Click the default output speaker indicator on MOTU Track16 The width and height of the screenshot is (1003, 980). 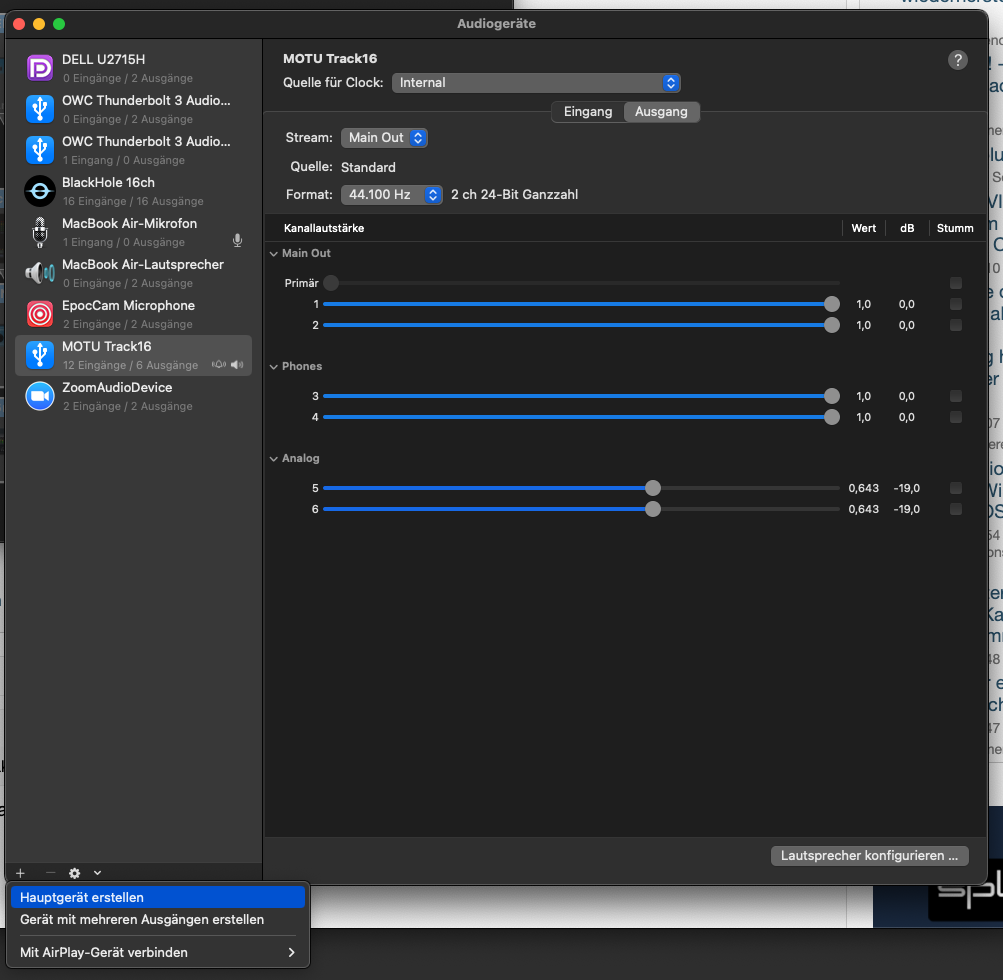[x=237, y=364]
